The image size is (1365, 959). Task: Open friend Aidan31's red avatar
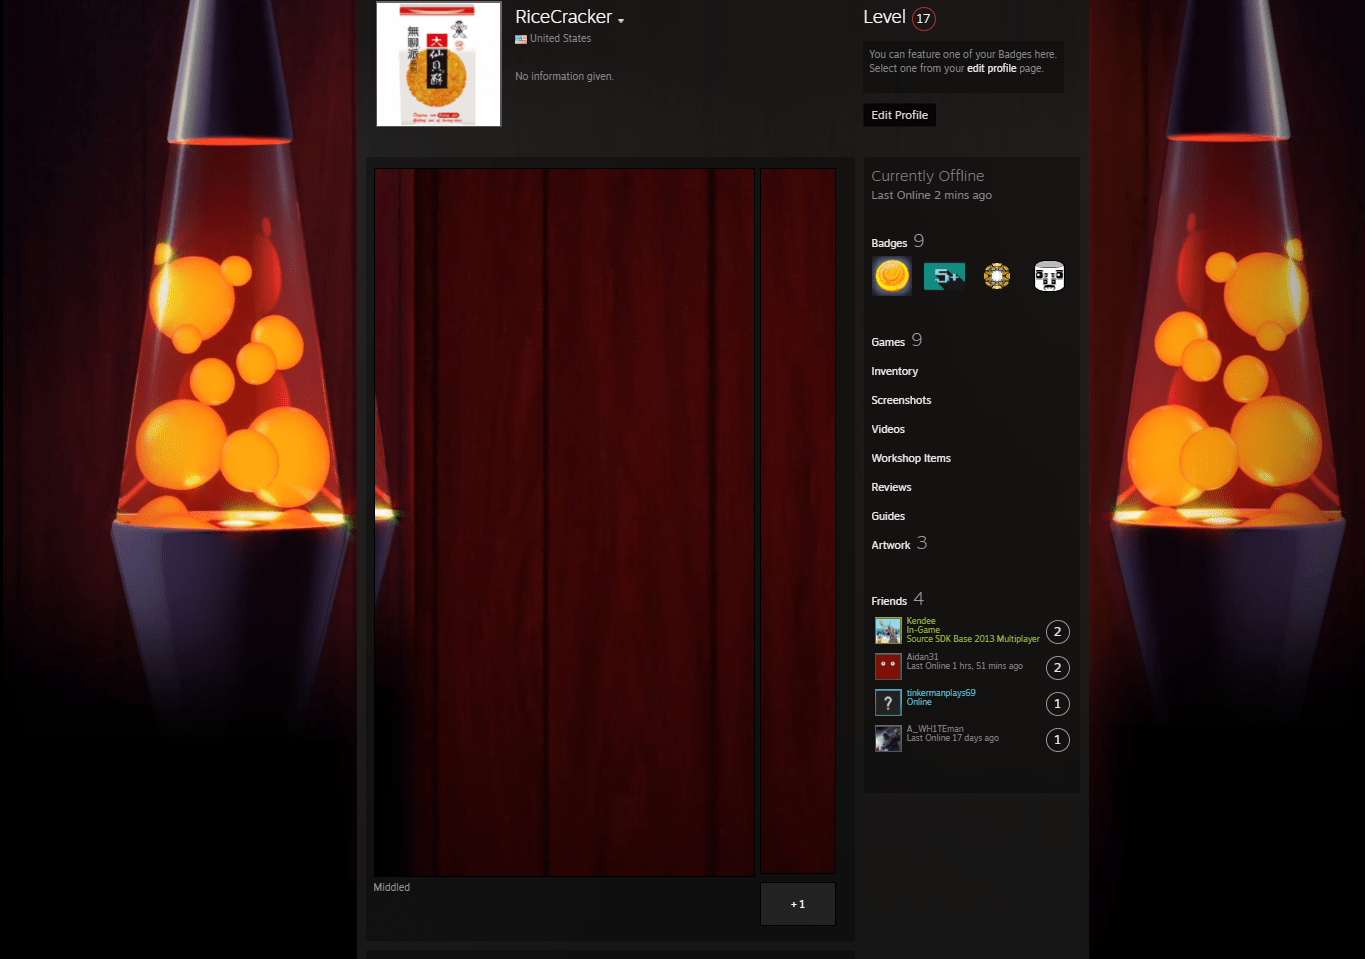888,667
